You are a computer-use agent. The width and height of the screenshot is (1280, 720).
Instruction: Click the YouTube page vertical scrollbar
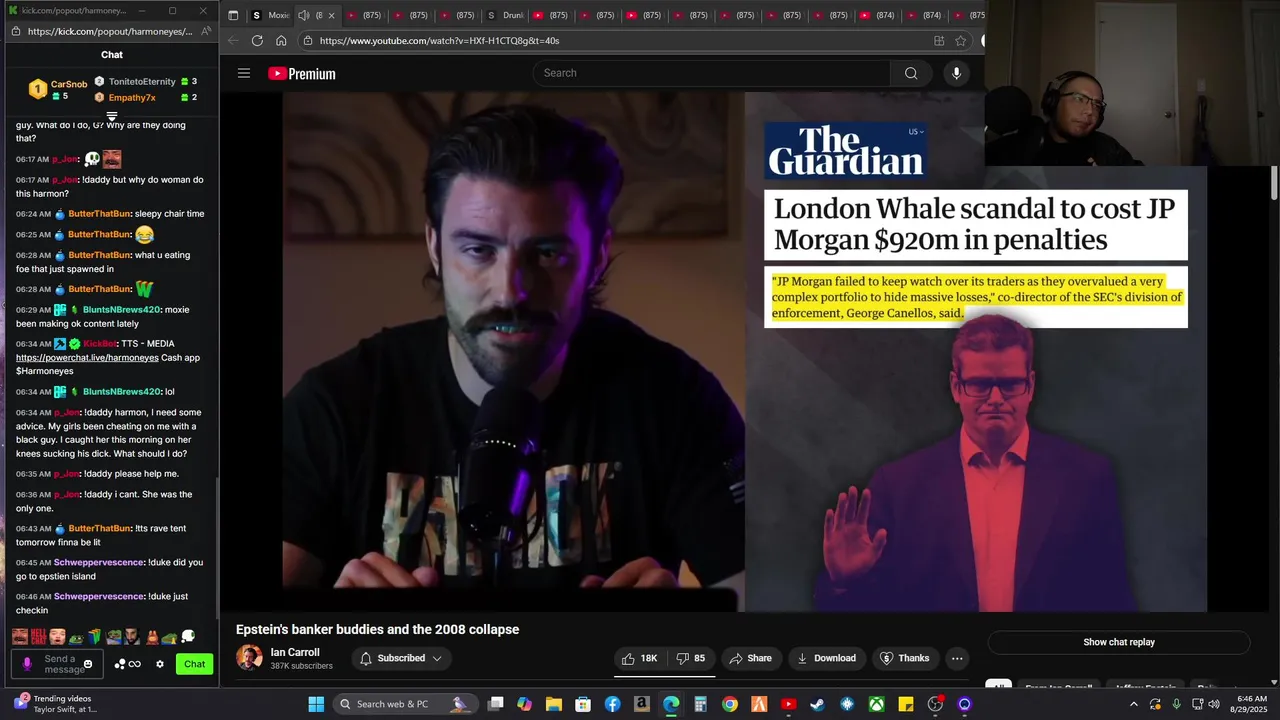point(1274,182)
